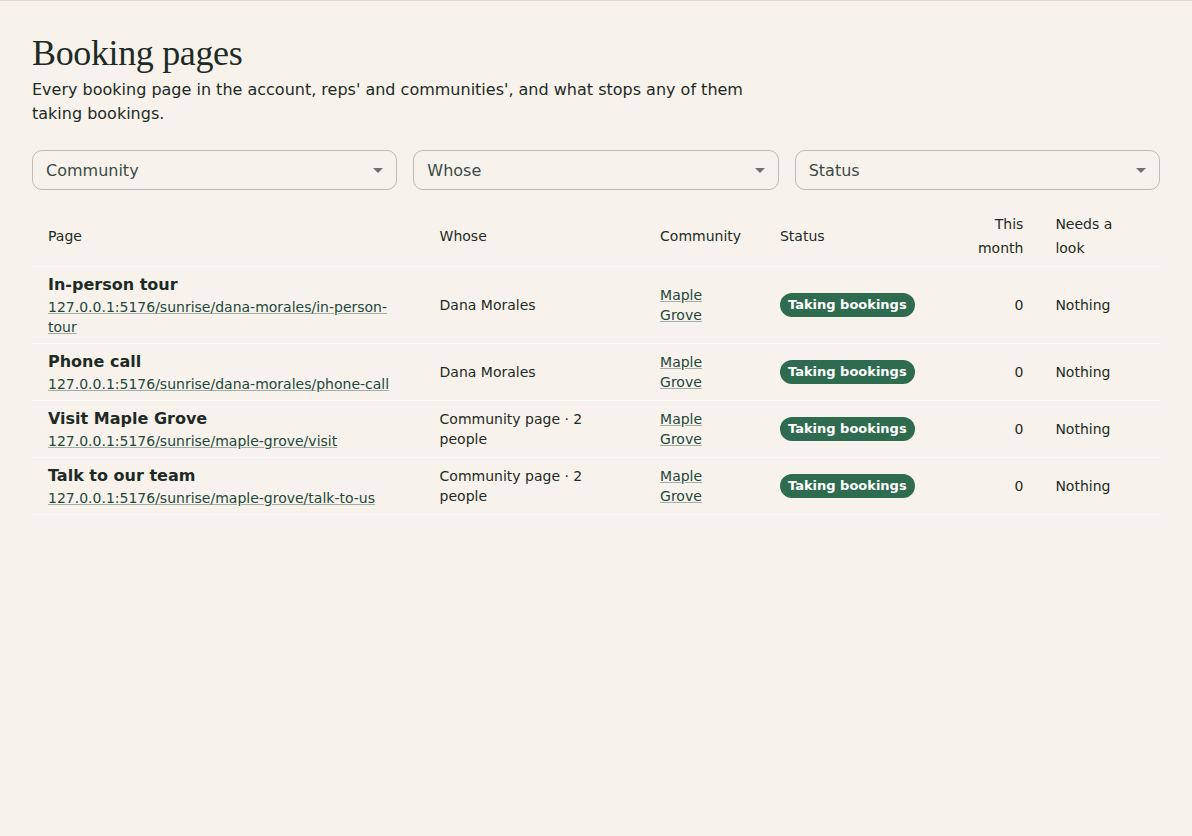Image resolution: width=1192 pixels, height=836 pixels.
Task: Select the 'Phone call' page title
Action: click(x=94, y=361)
